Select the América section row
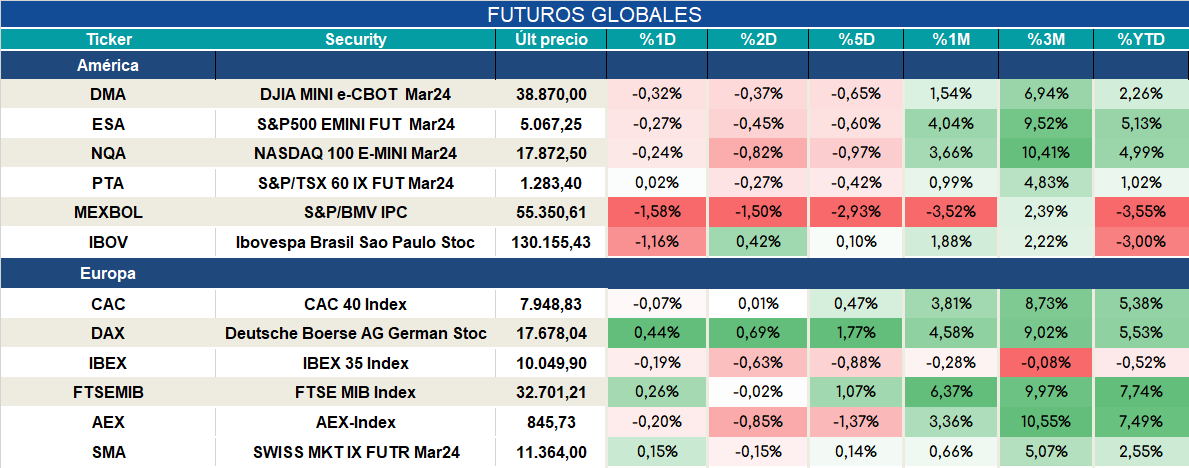The width and height of the screenshot is (1189, 468). [x=594, y=66]
